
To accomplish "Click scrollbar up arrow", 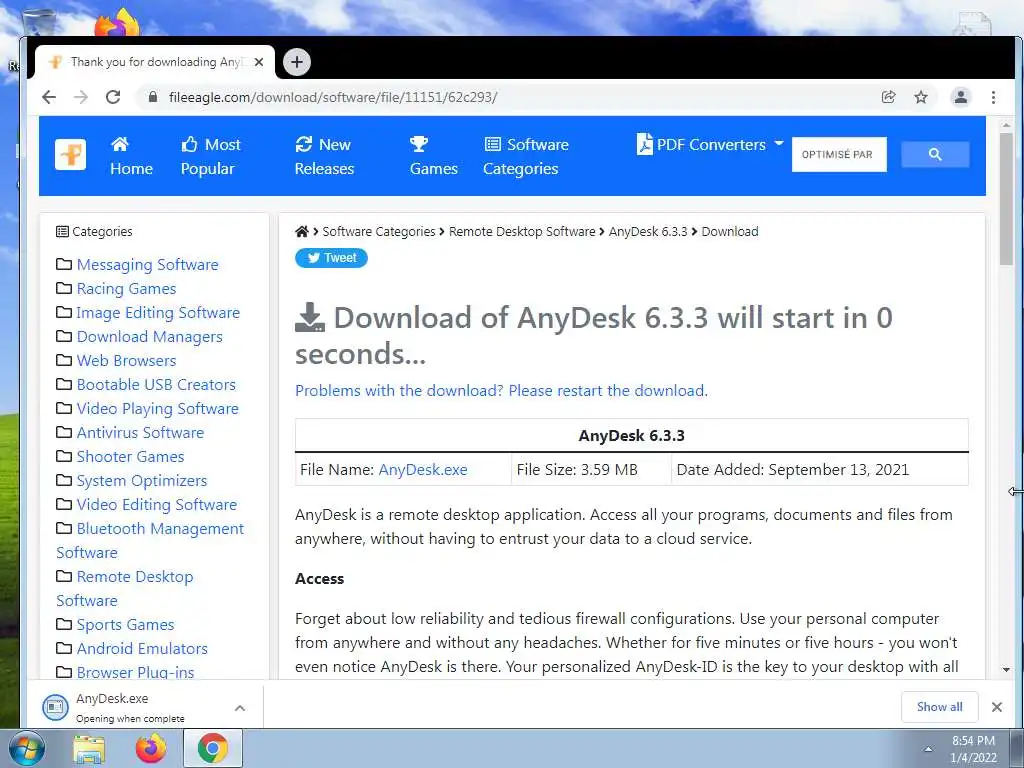I will 1006,124.
